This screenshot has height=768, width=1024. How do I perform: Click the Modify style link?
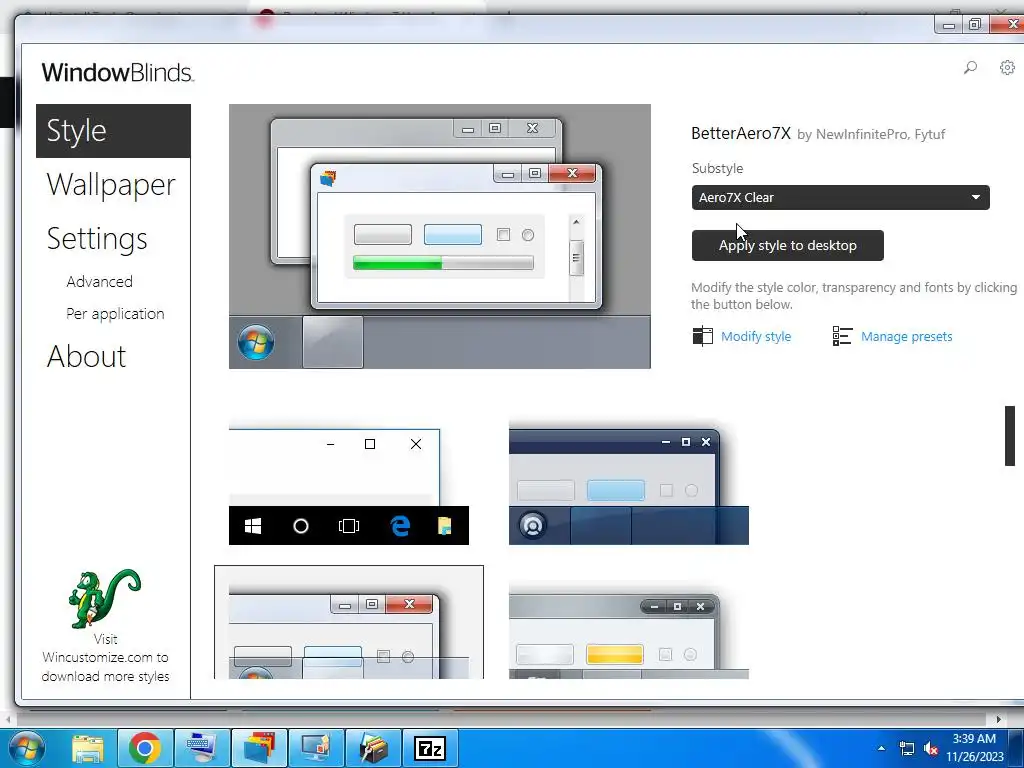pyautogui.click(x=756, y=336)
